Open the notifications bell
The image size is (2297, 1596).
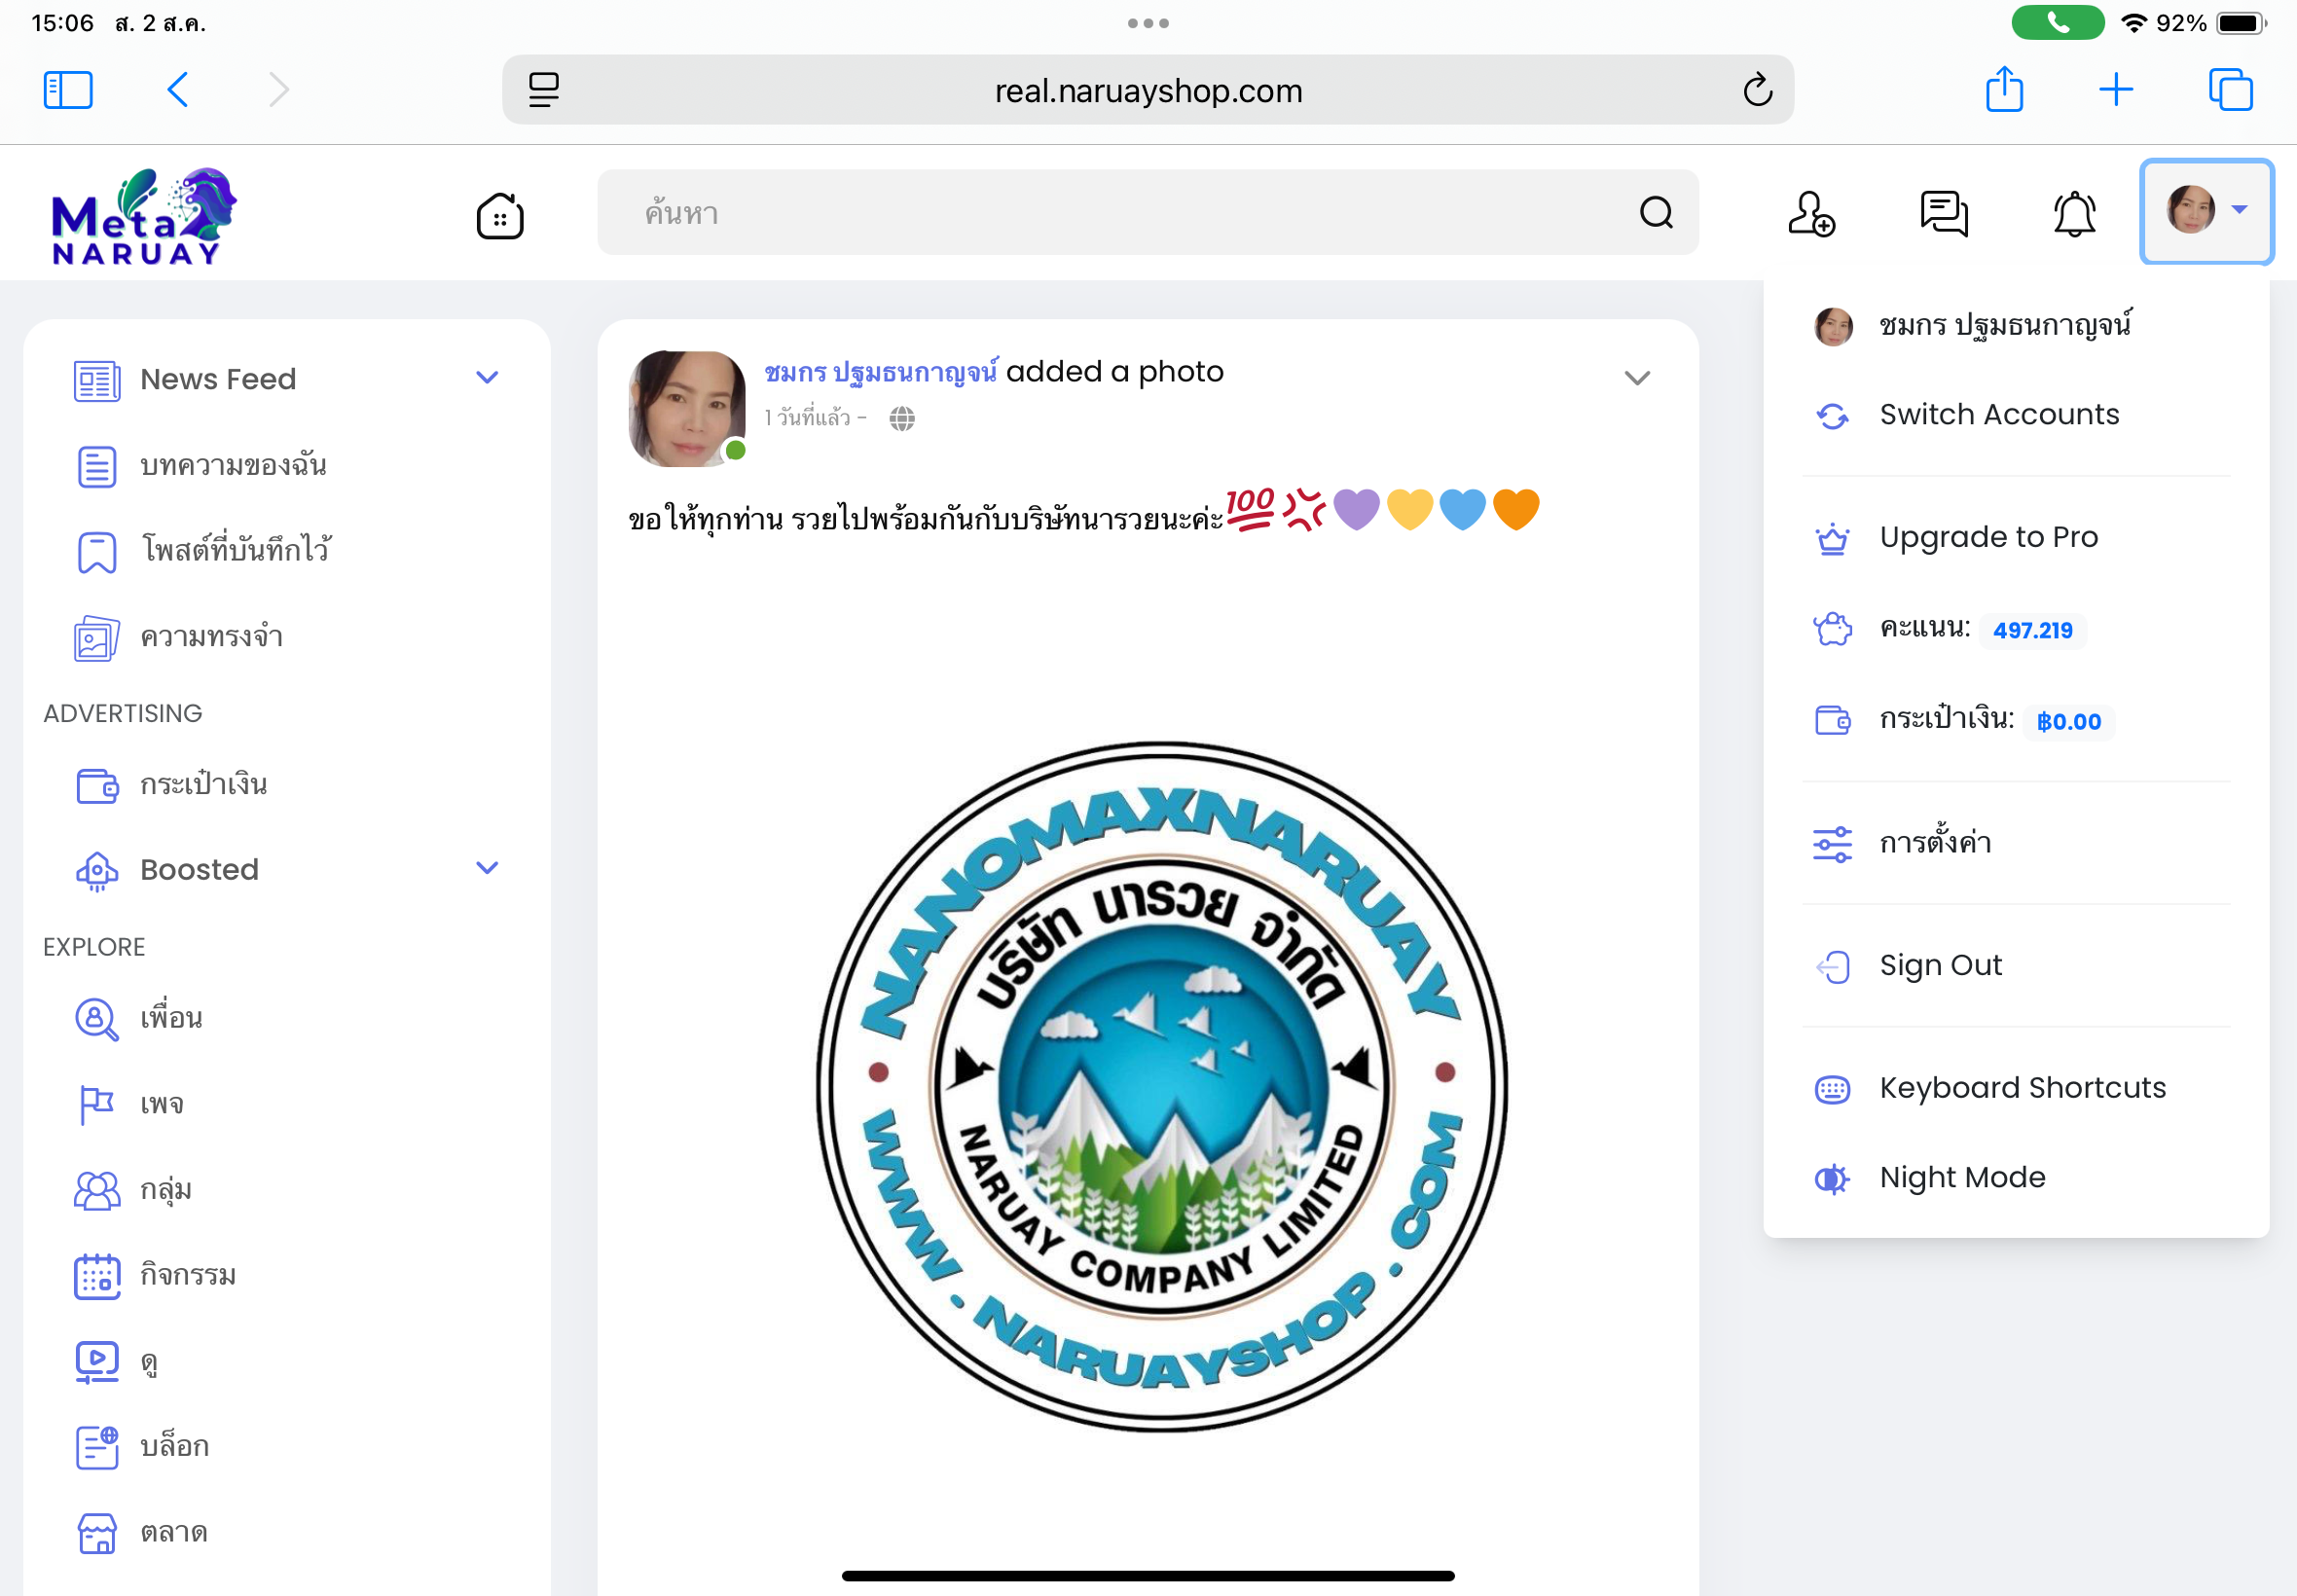coord(2074,213)
